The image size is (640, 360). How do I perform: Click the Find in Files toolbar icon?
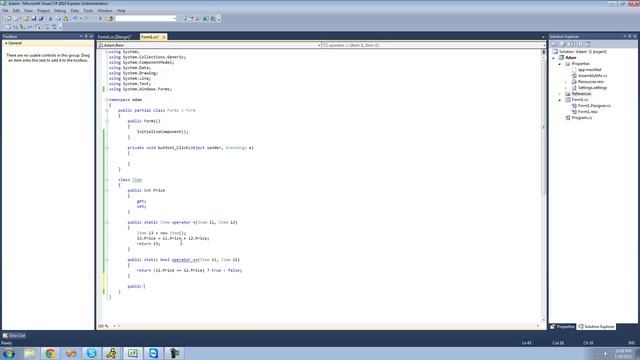(x=111, y=19)
